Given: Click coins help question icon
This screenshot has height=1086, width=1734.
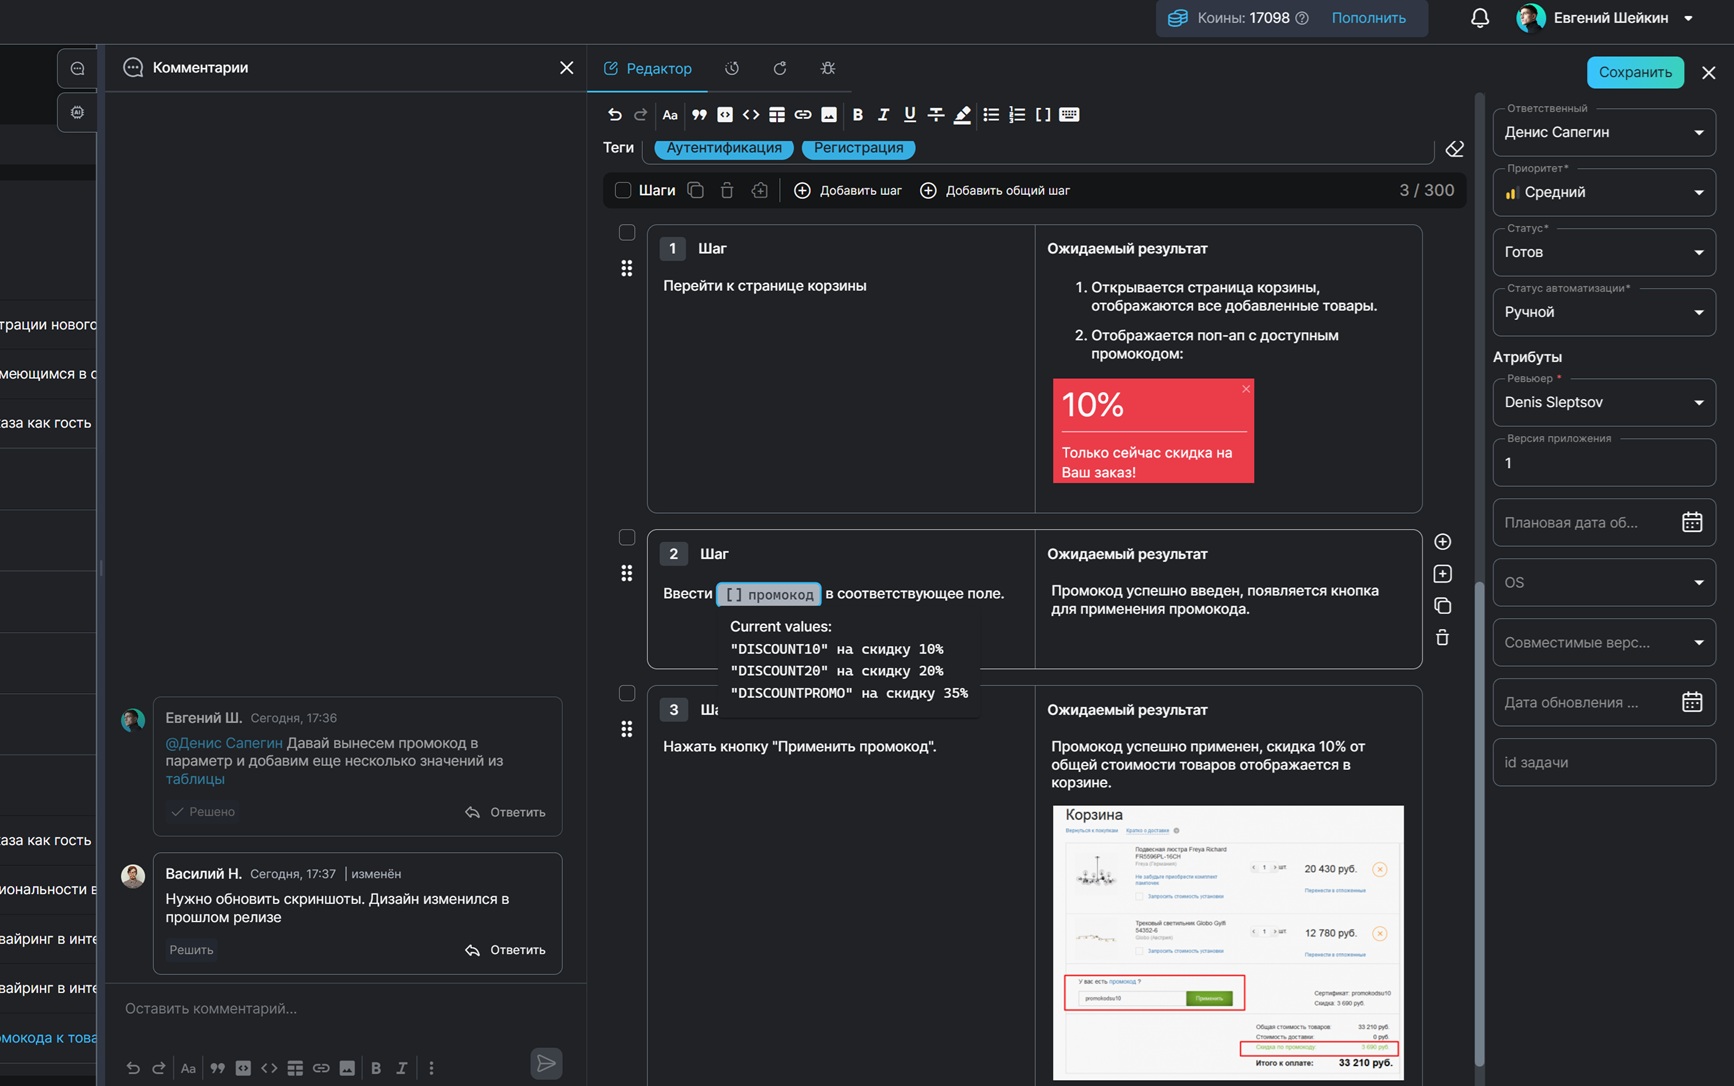Looking at the screenshot, I should point(1302,18).
